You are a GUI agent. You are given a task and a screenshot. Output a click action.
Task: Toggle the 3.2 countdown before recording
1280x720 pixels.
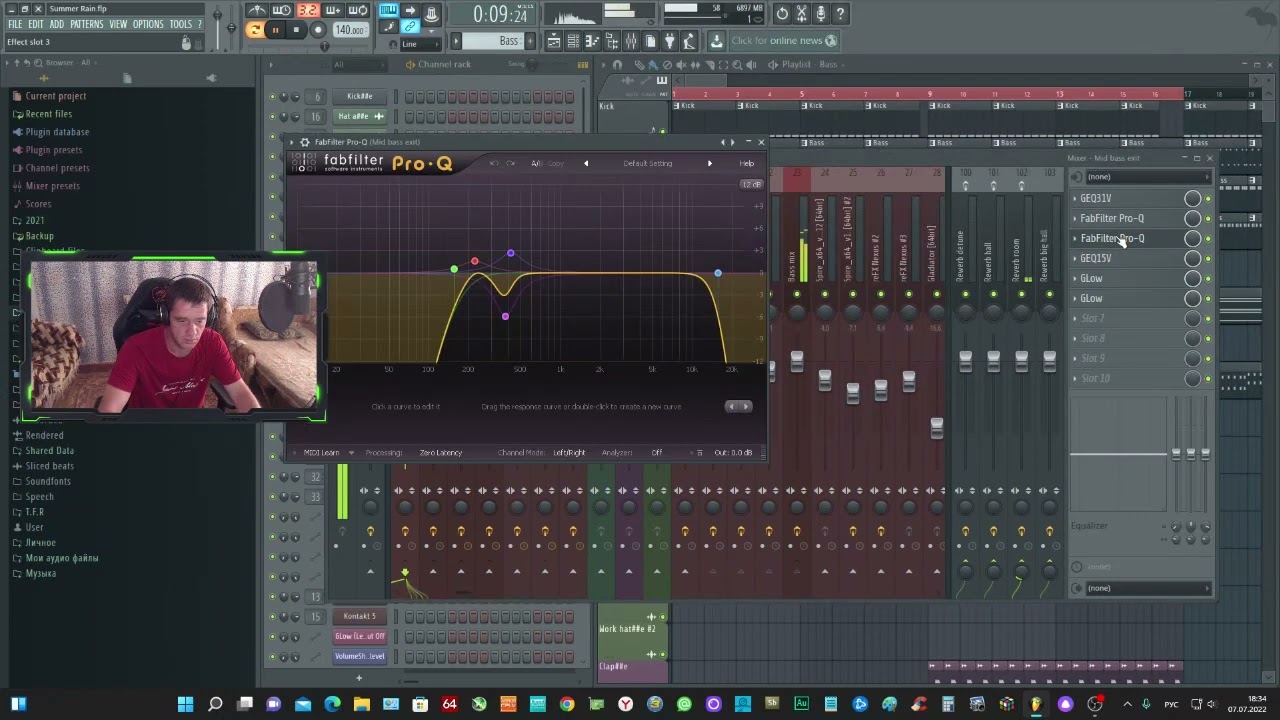307,11
